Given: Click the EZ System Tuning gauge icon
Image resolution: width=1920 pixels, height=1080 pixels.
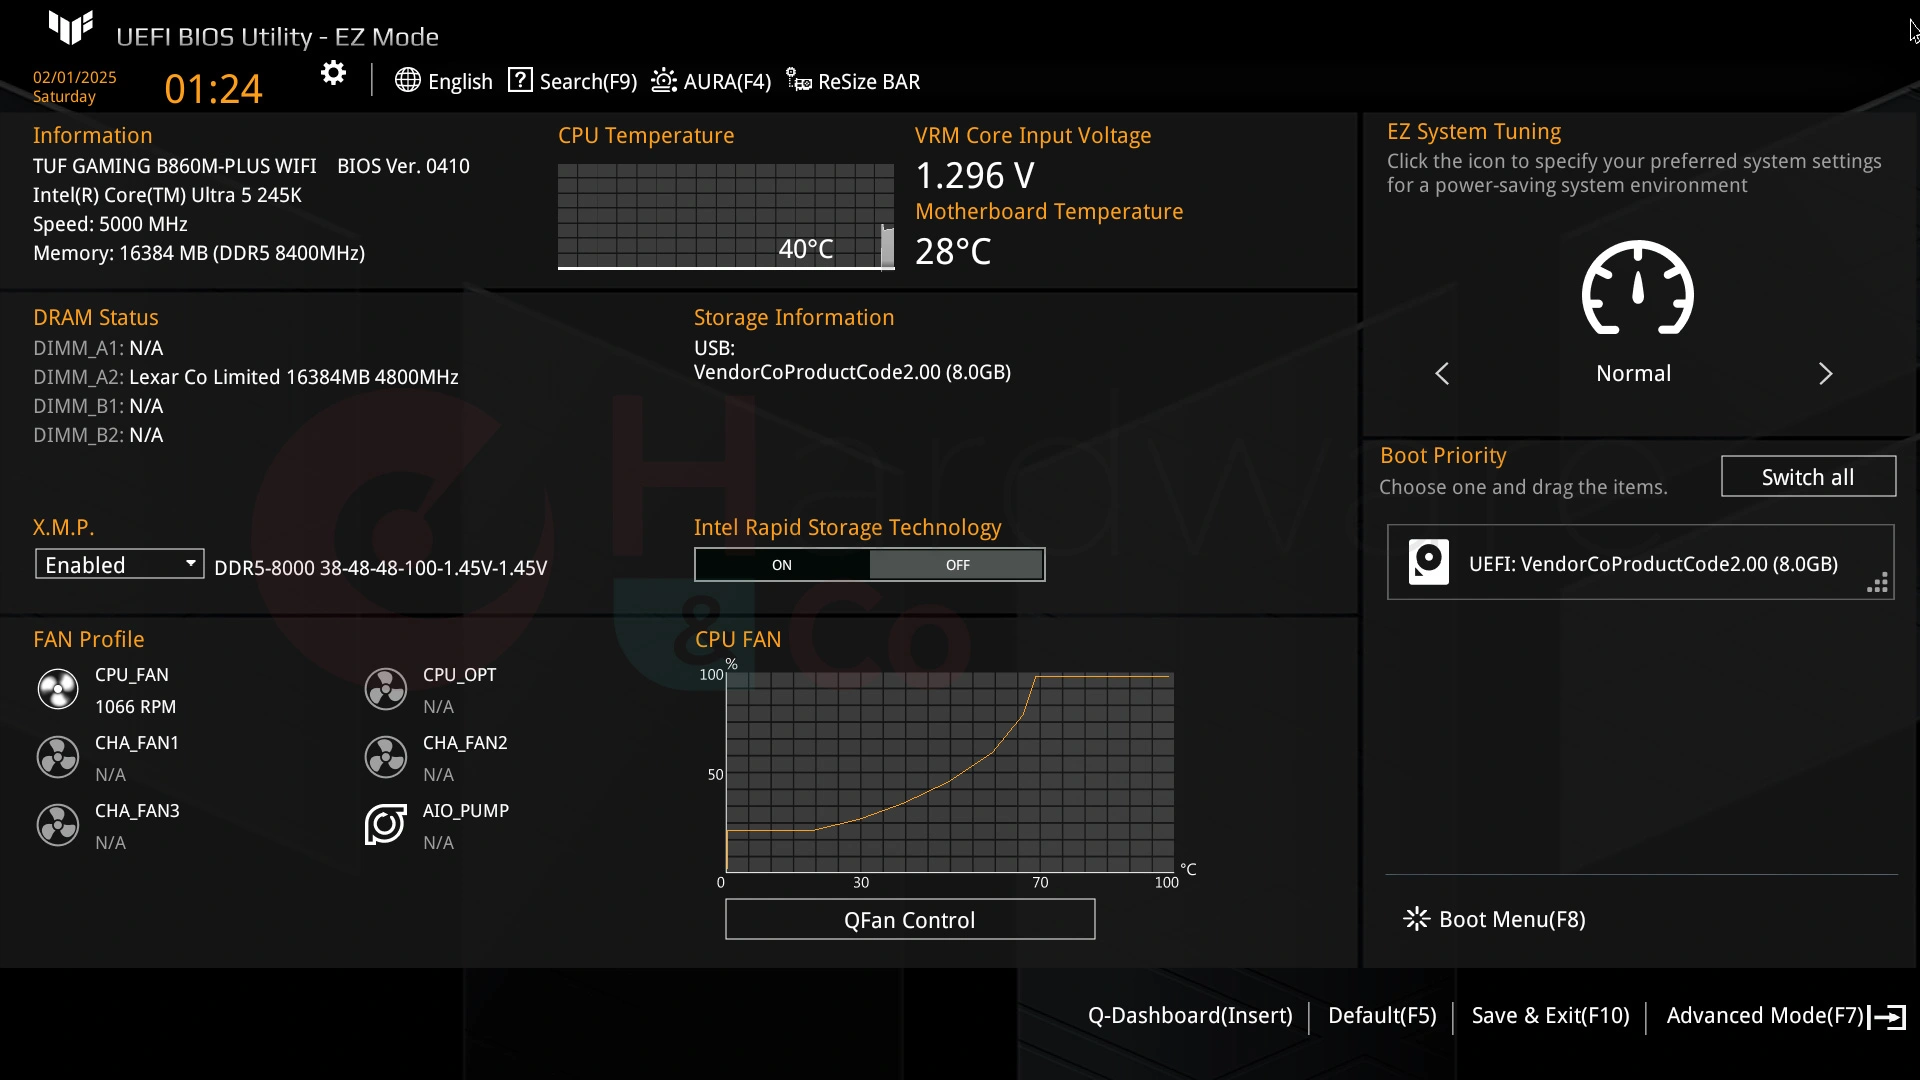Looking at the screenshot, I should coord(1637,288).
